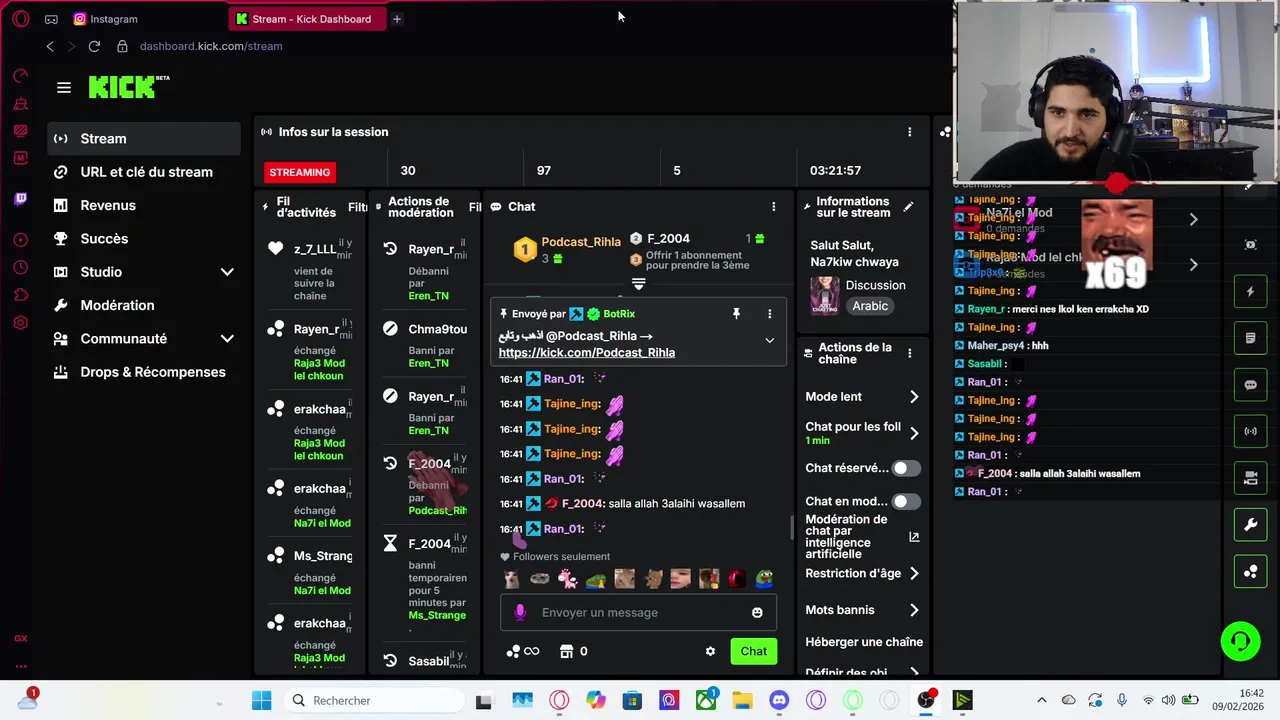1280x720 pixels.
Task: Click the Envoyer un message field
Action: pos(638,613)
